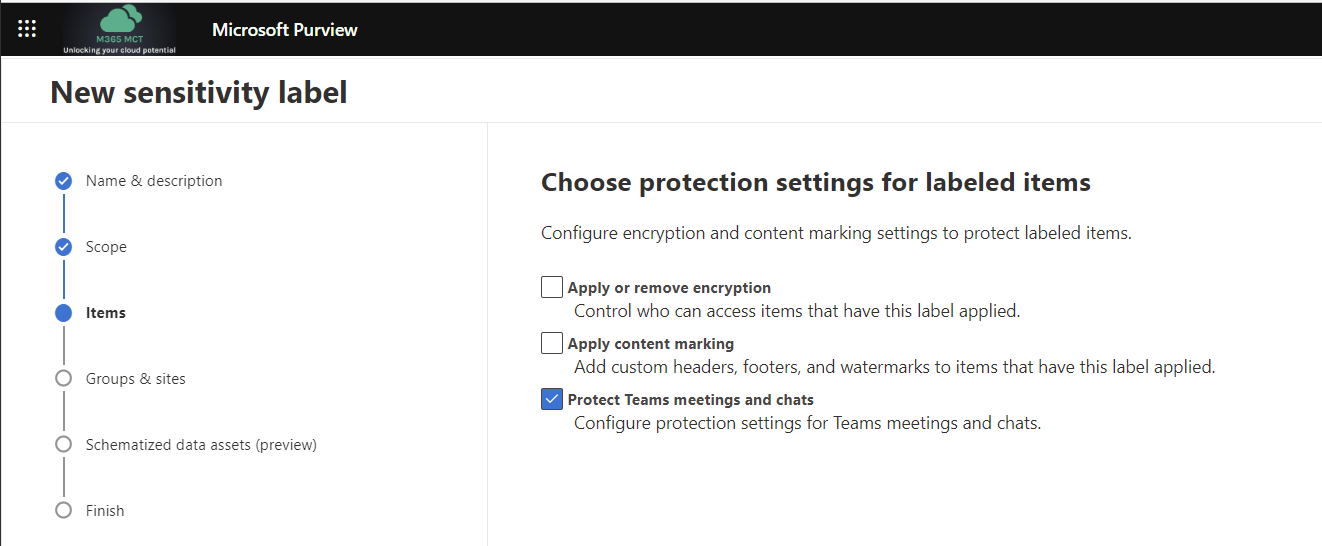Enable the Apply content marking checkbox
Viewport: 1322px width, 546px height.
[x=552, y=344]
